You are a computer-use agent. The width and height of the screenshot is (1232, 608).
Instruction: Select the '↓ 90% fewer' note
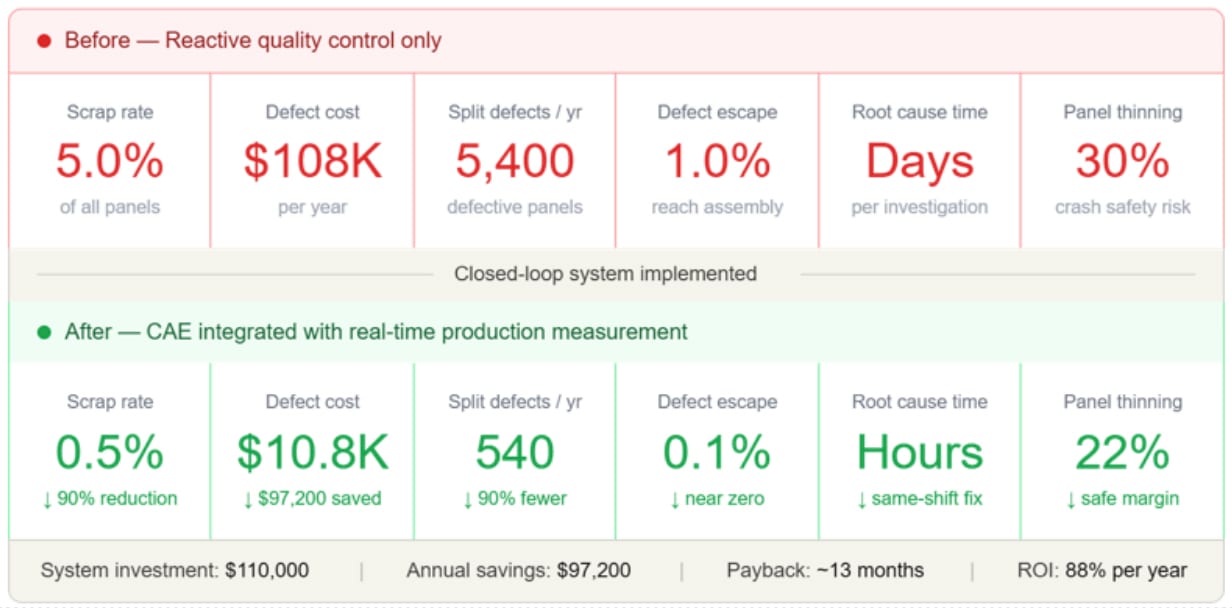(x=515, y=498)
